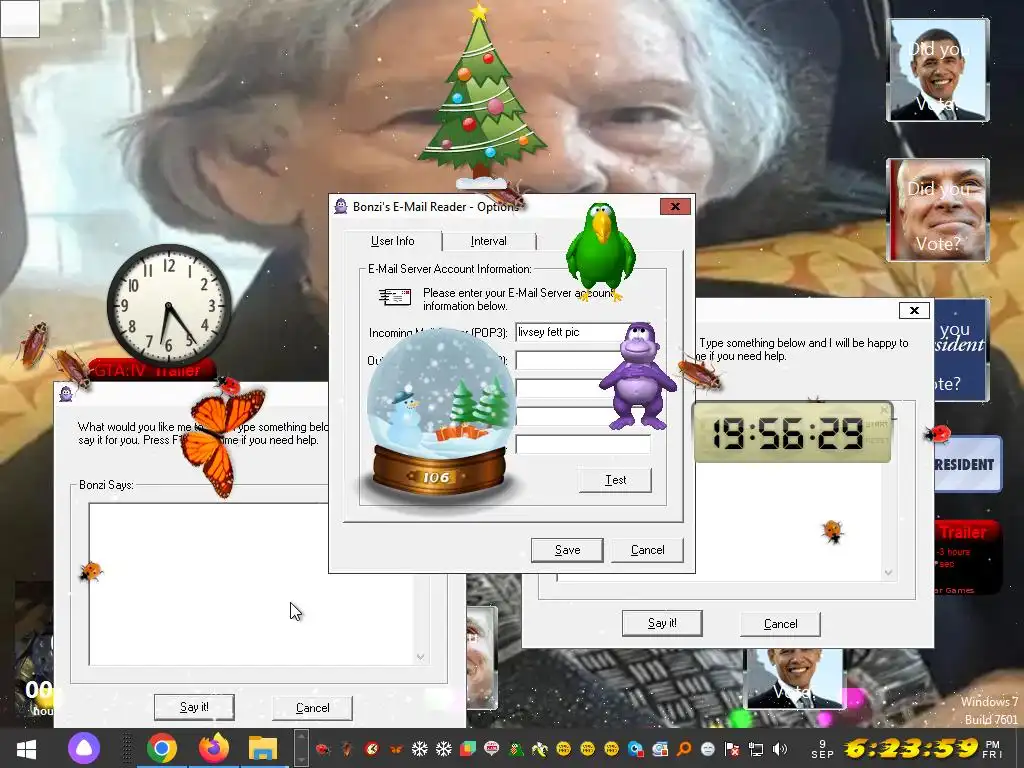Click the purple circle icon on the taskbar

pos(84,748)
